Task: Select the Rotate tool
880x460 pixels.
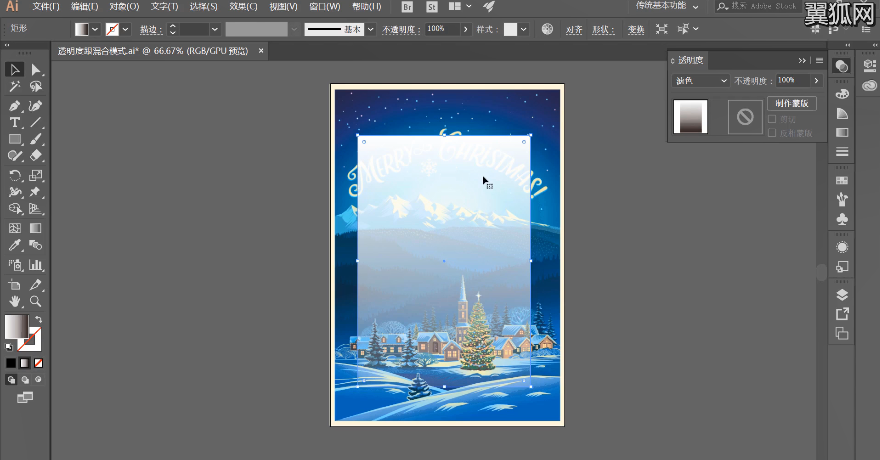Action: [15, 175]
